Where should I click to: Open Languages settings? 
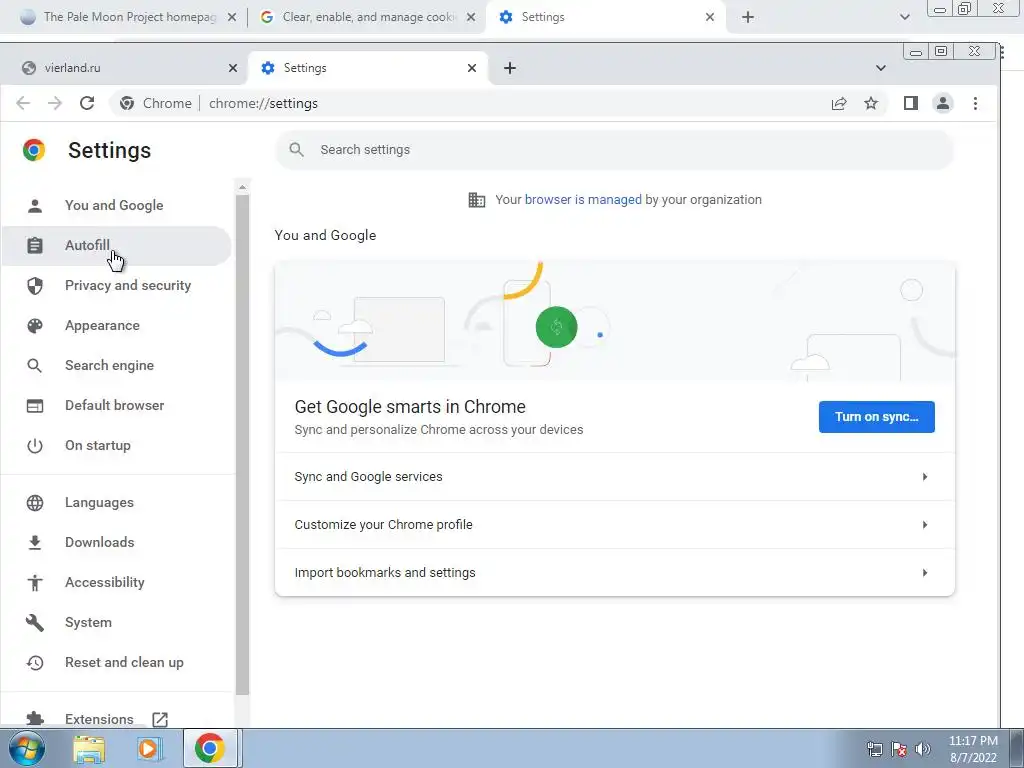116,503
